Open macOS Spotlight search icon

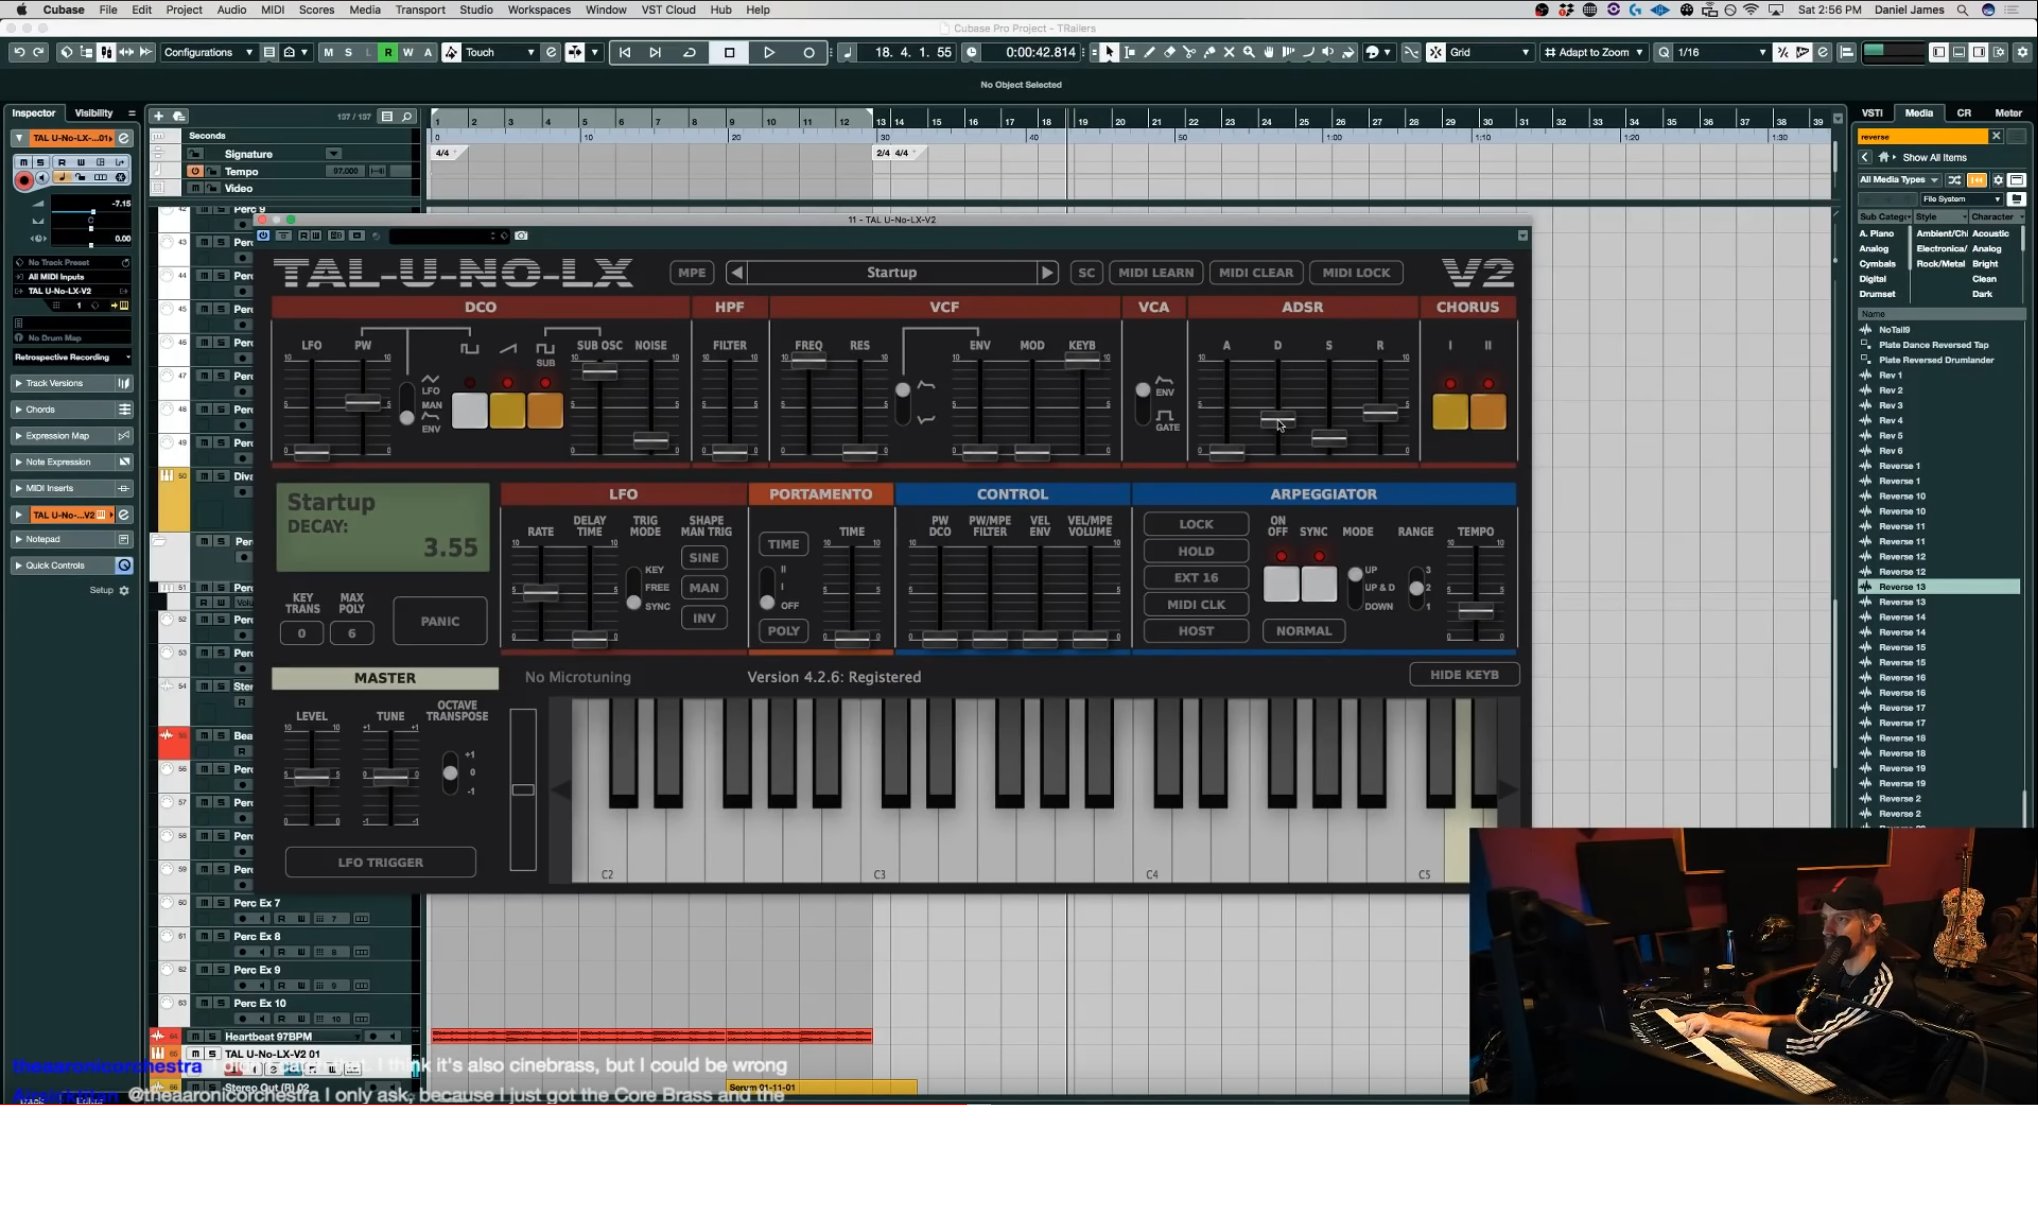click(x=1962, y=10)
